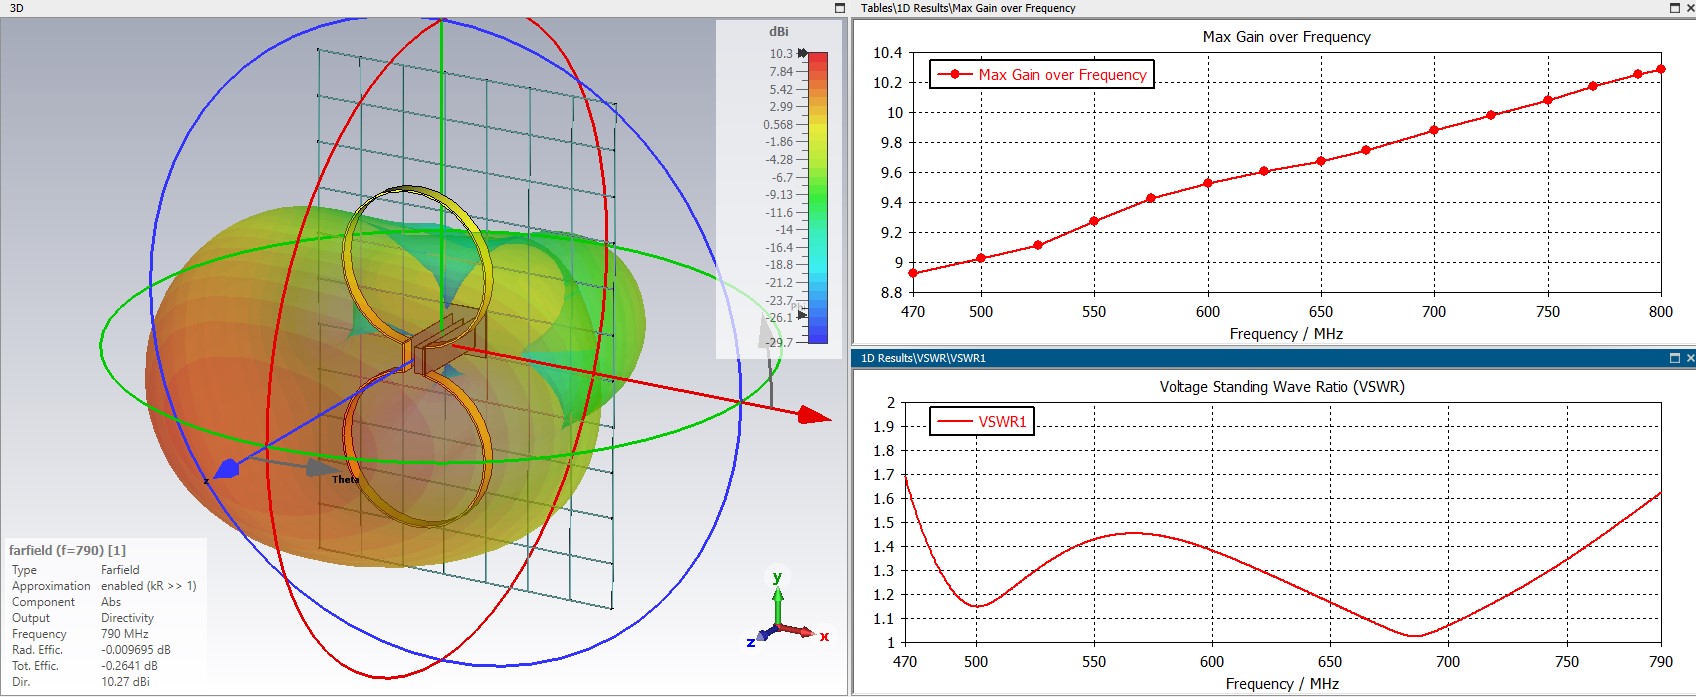The width and height of the screenshot is (1696, 697).
Task: Maximize the 3D view window
Action: [839, 8]
